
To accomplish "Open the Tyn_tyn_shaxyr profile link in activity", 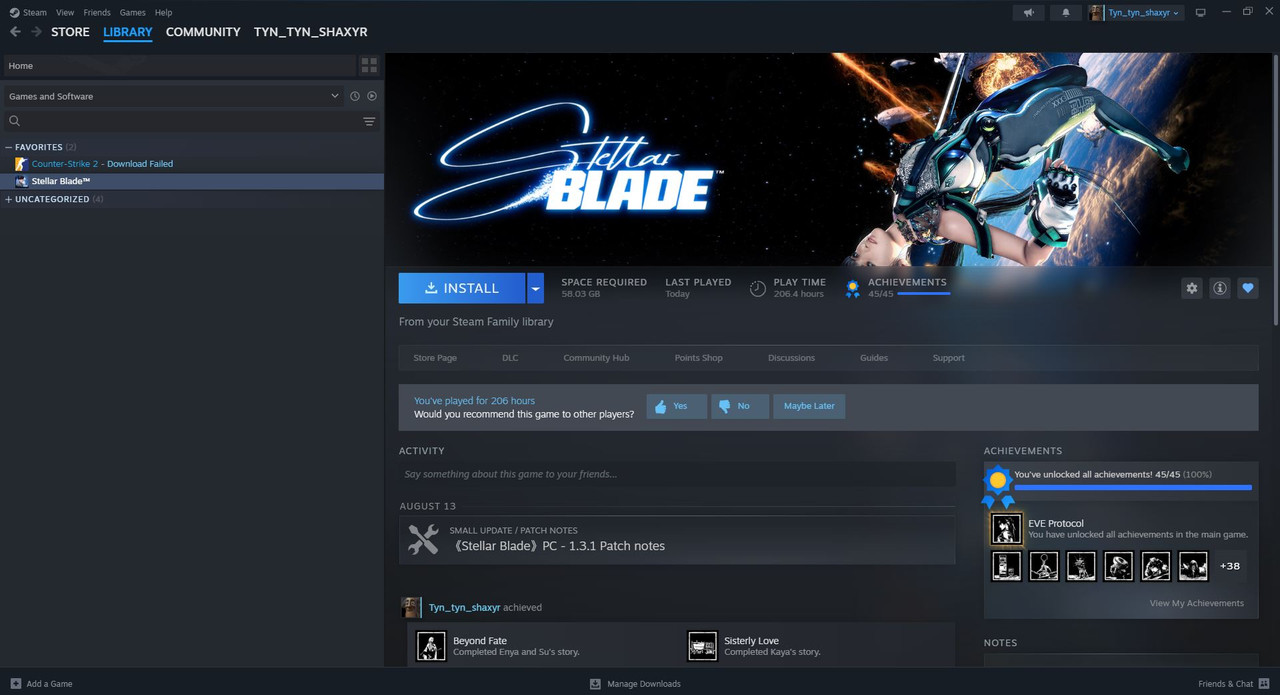I will click(x=465, y=607).
